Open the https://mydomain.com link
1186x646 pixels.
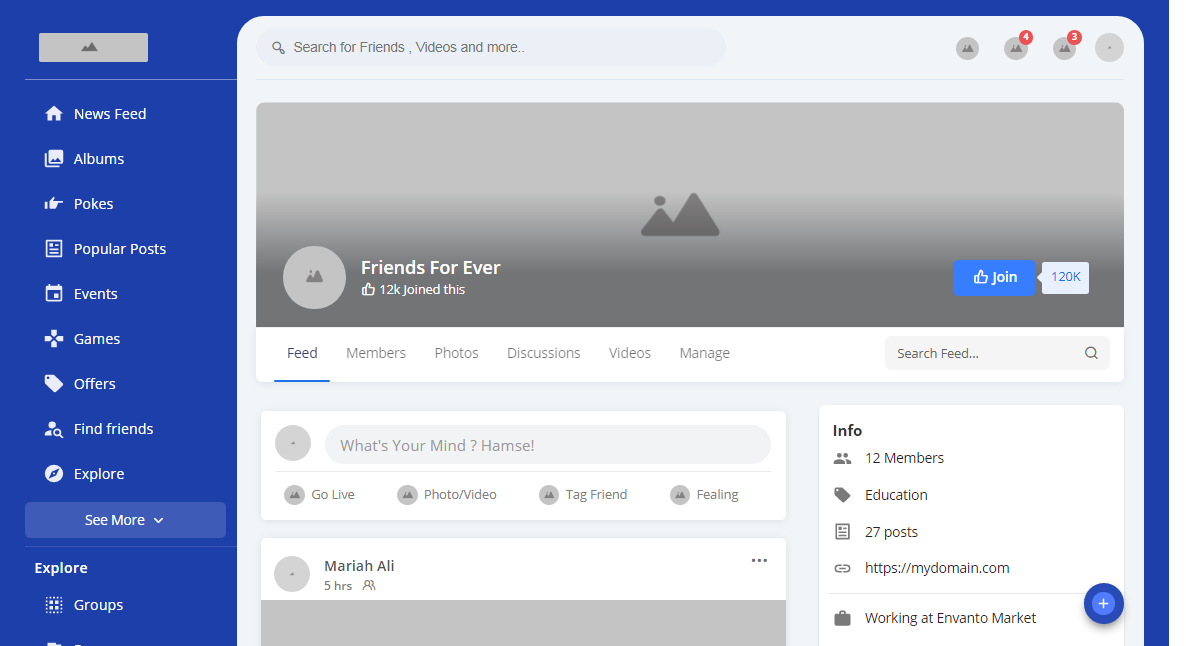pos(936,568)
